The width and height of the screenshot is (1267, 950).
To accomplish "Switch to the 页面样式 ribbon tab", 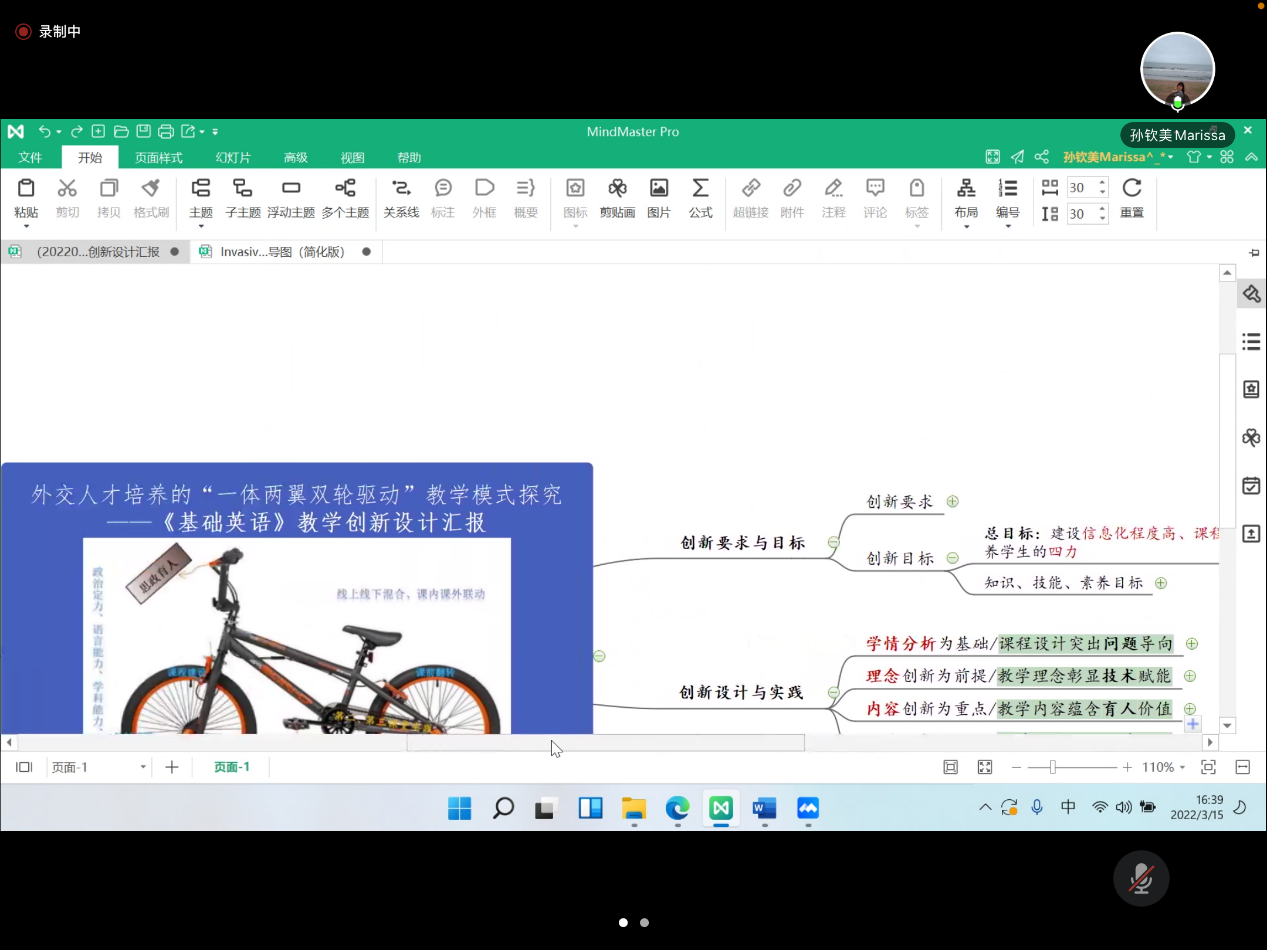I will (159, 158).
